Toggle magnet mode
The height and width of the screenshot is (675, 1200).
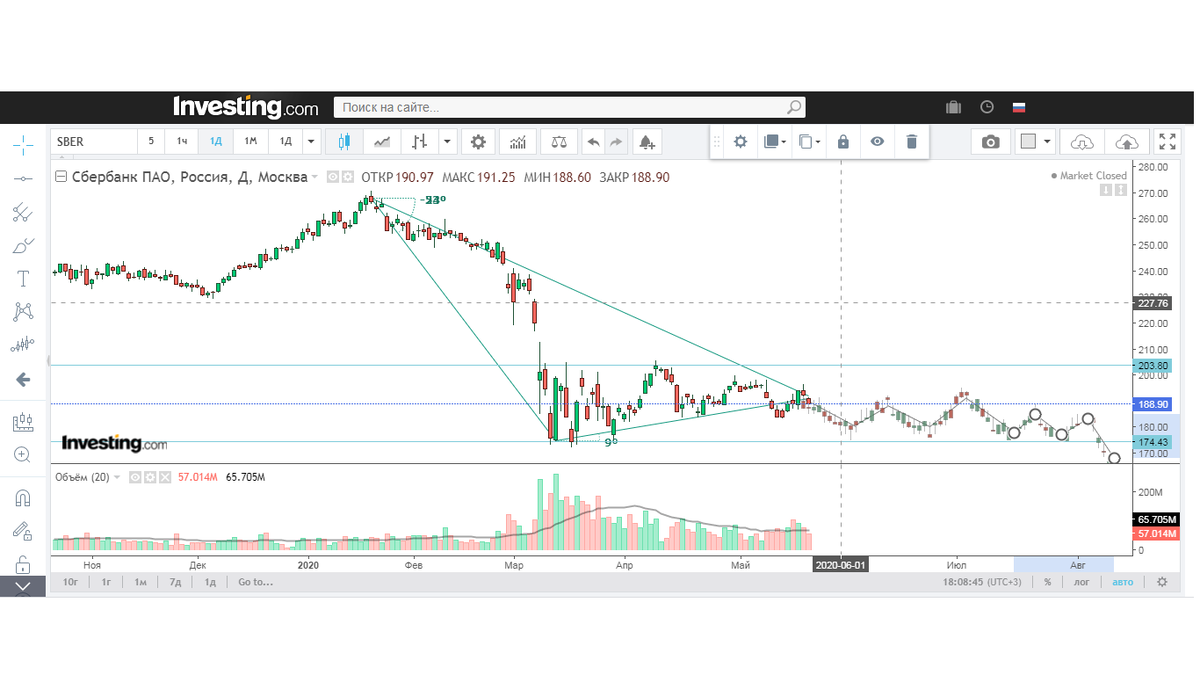[x=22, y=497]
